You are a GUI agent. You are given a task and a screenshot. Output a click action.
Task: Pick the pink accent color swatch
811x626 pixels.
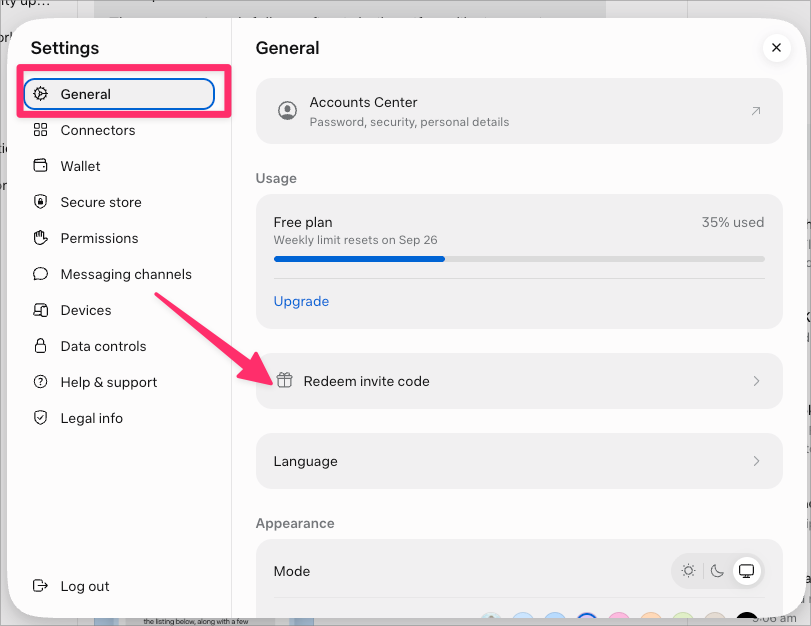(x=619, y=616)
